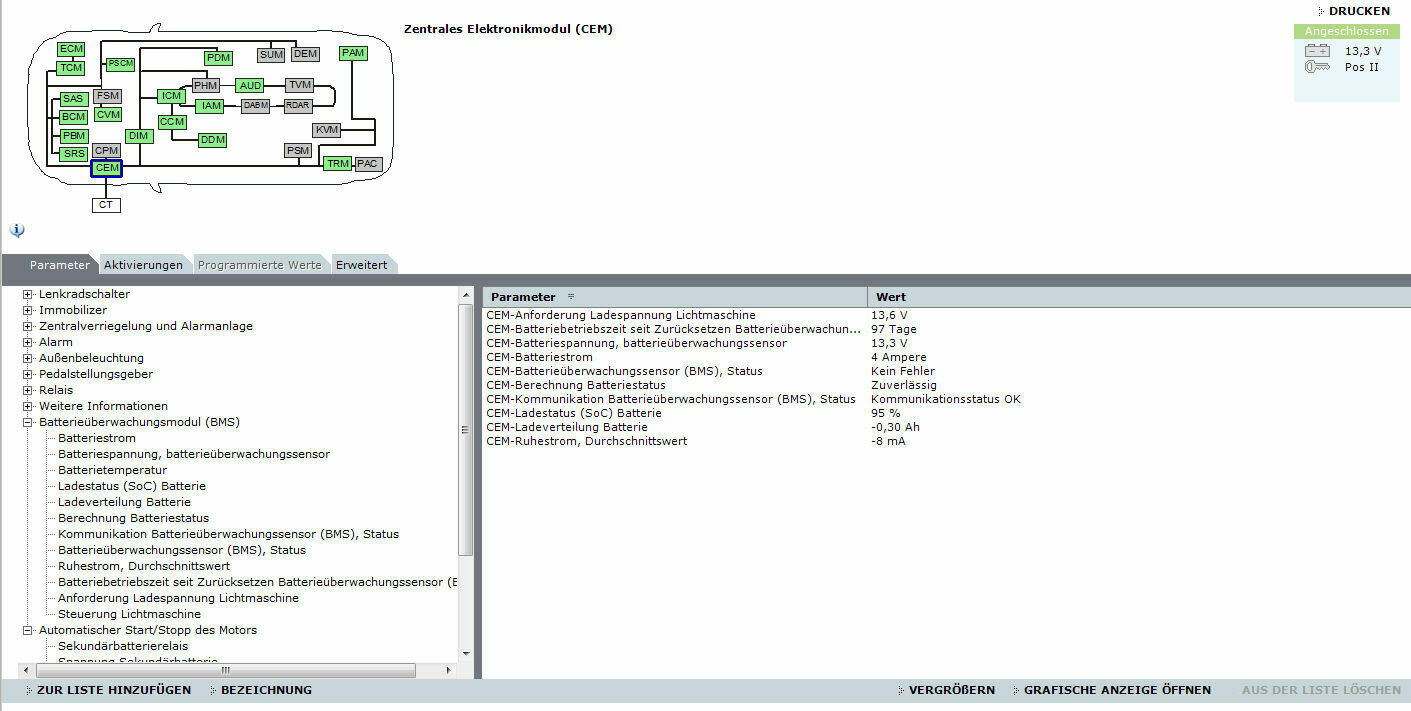Click the tree panel horizontal scrollbar
The height and width of the screenshot is (711, 1411).
click(x=225, y=670)
